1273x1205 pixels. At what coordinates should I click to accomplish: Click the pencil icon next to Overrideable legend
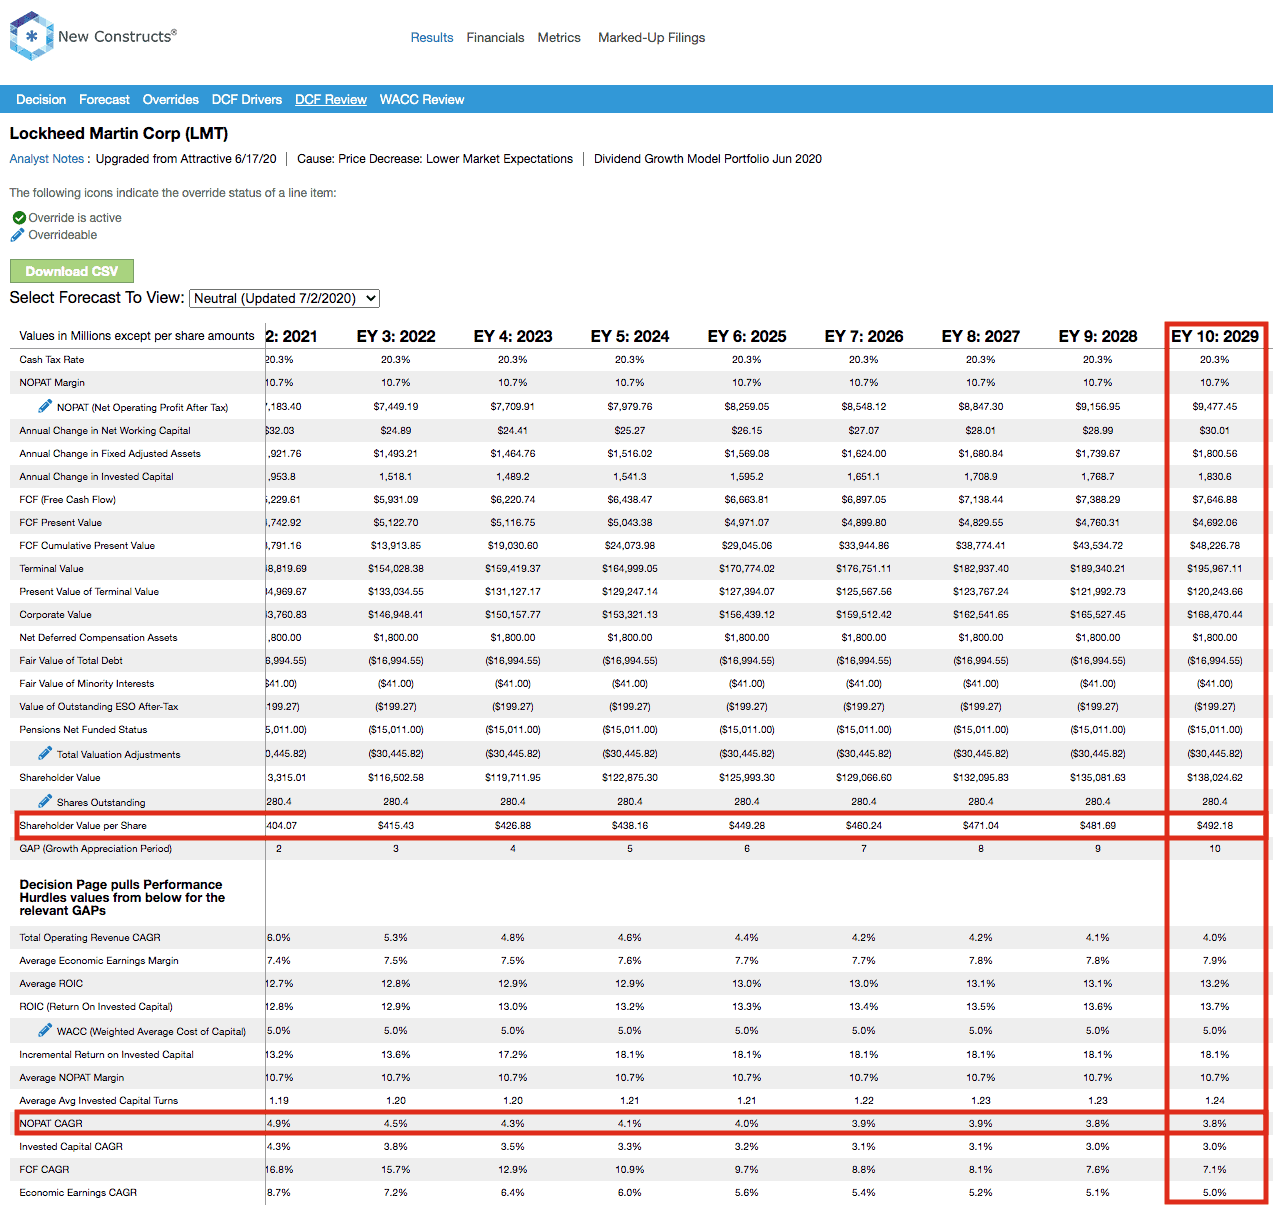(17, 235)
